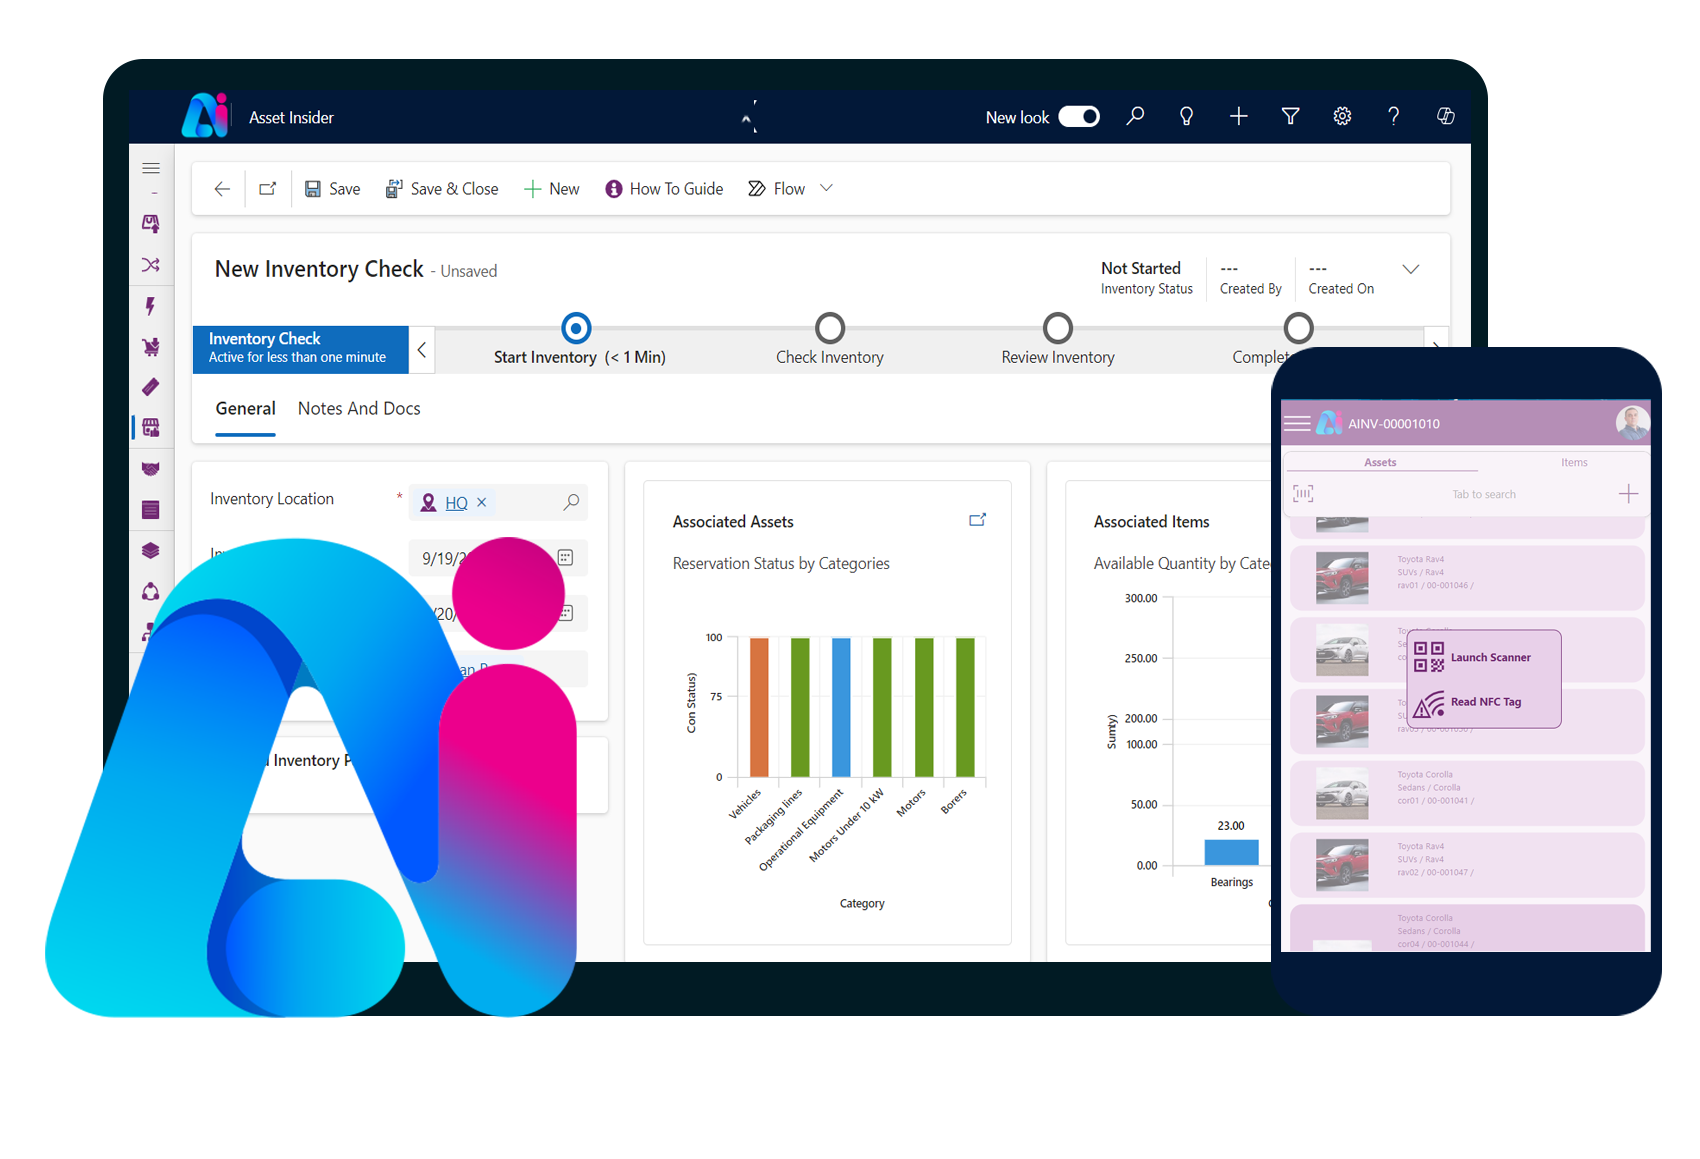Click the blue Bearings bar
Screen dimensions: 1700x1159
coord(1231,852)
